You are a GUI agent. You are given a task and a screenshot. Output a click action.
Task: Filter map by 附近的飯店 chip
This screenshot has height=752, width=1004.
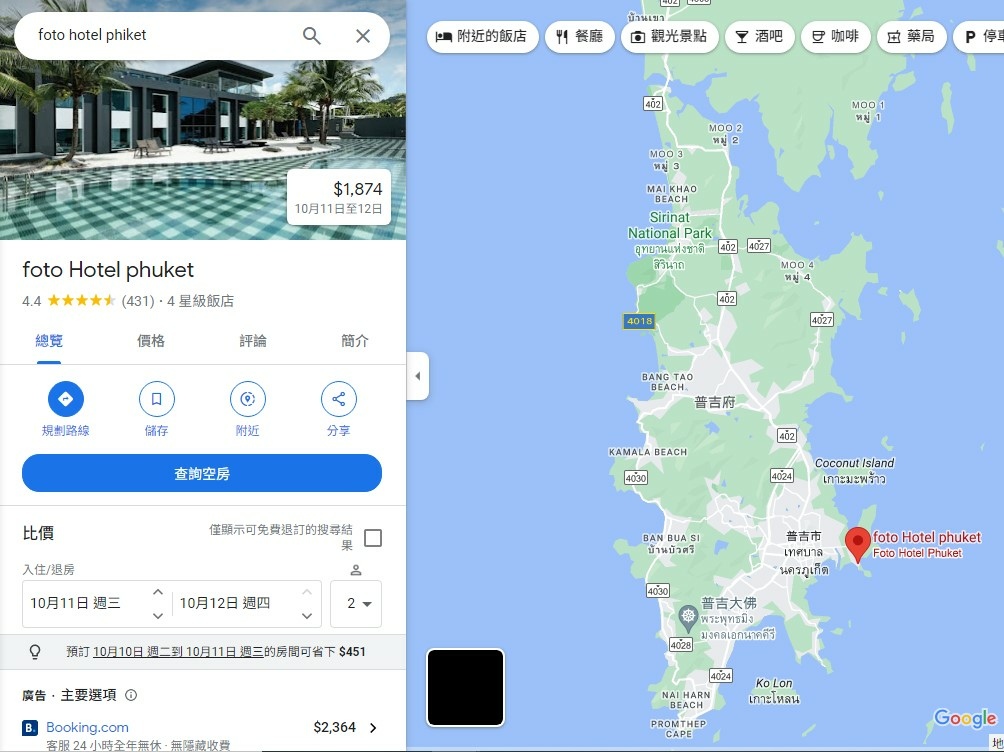pyautogui.click(x=482, y=37)
